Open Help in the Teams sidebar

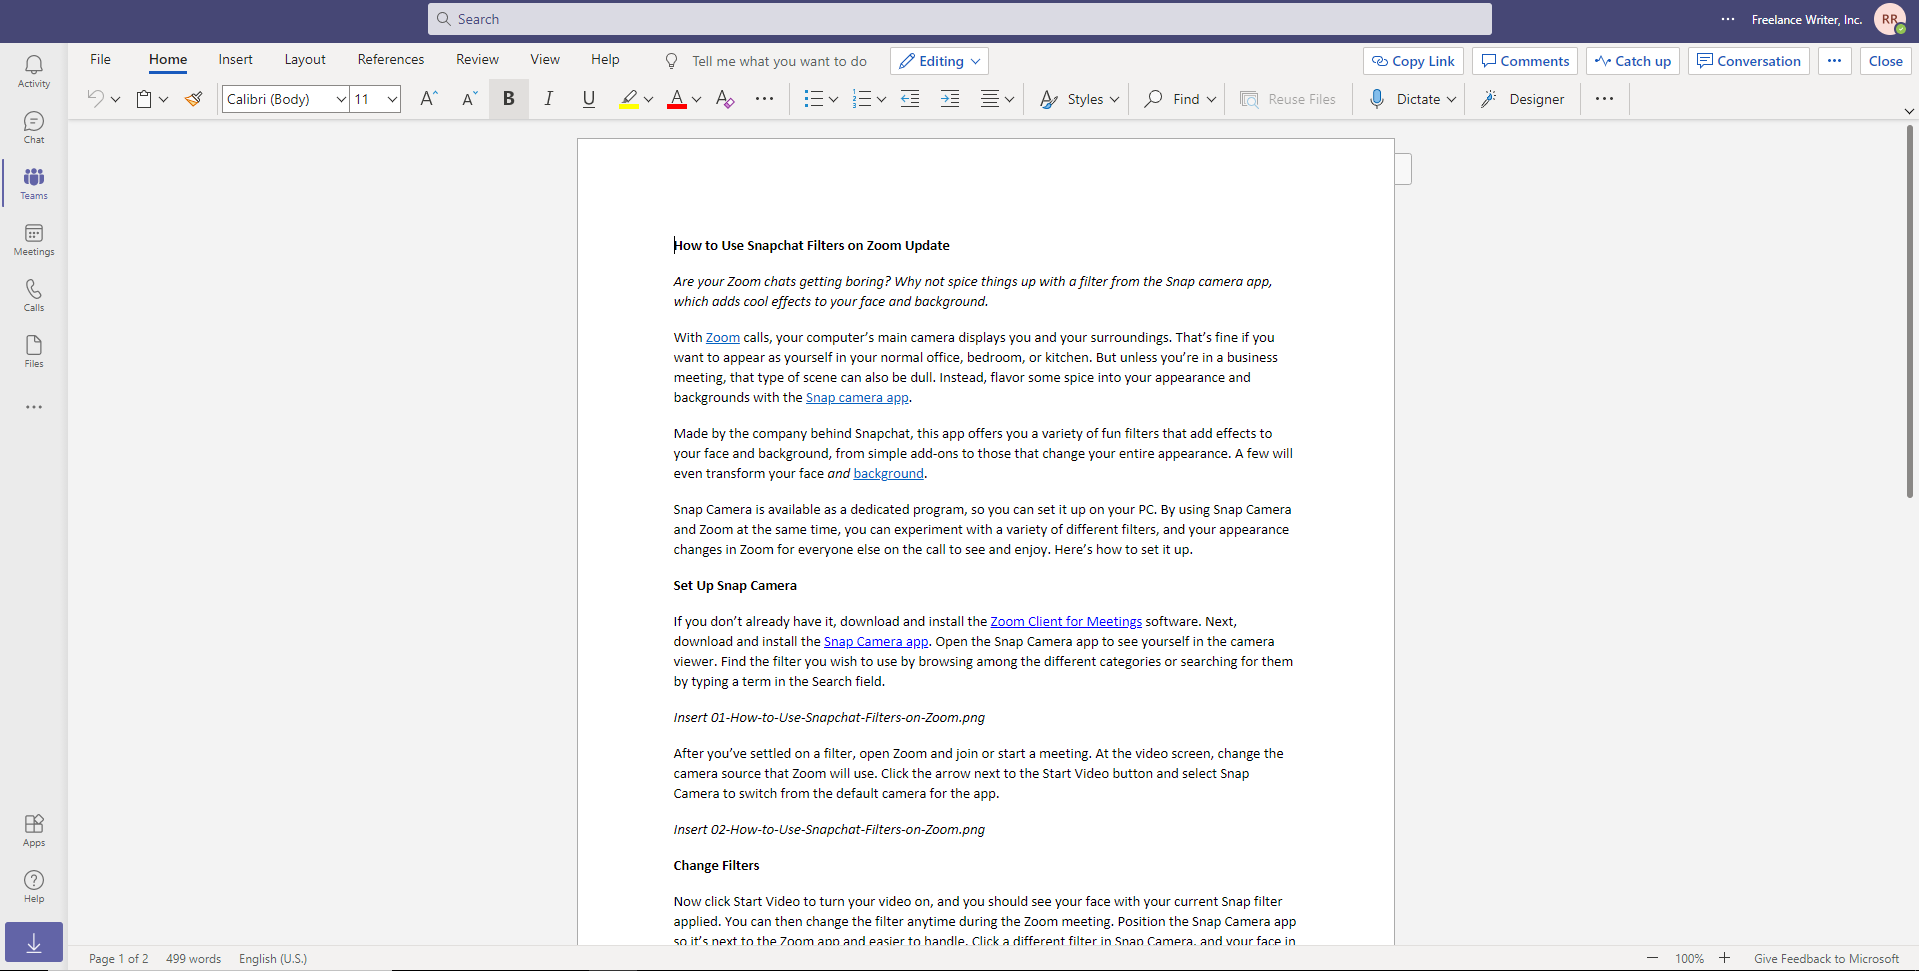tap(34, 886)
